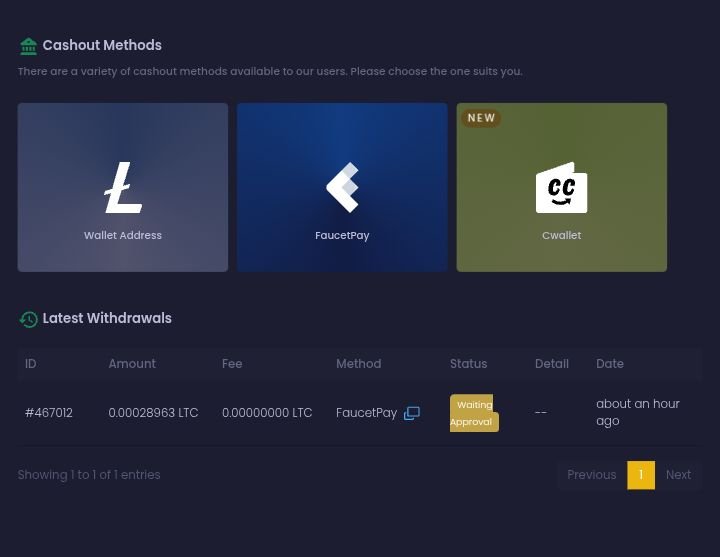Sort by the ID column header
720x557 pixels.
tap(31, 364)
